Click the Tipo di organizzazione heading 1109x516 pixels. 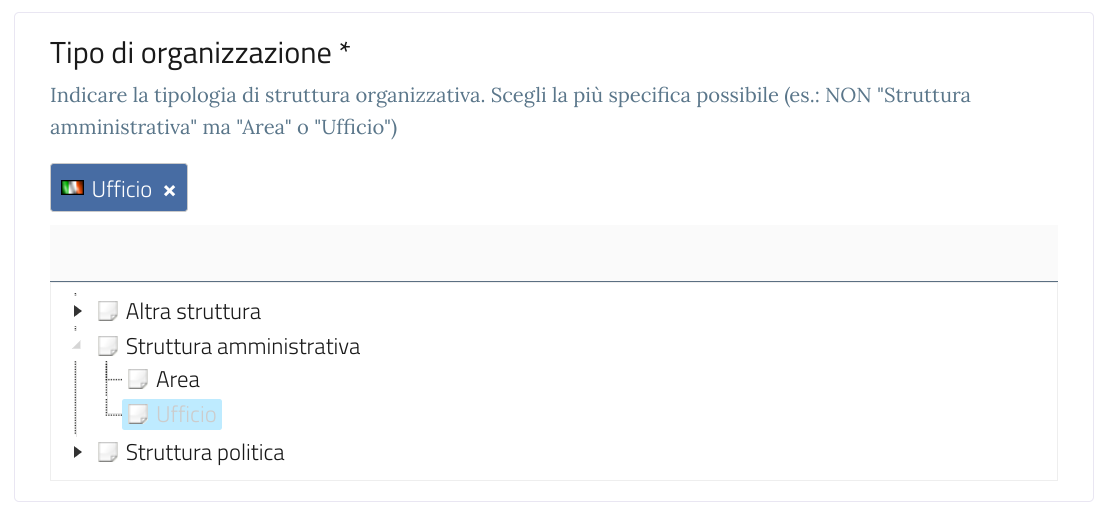pos(190,53)
